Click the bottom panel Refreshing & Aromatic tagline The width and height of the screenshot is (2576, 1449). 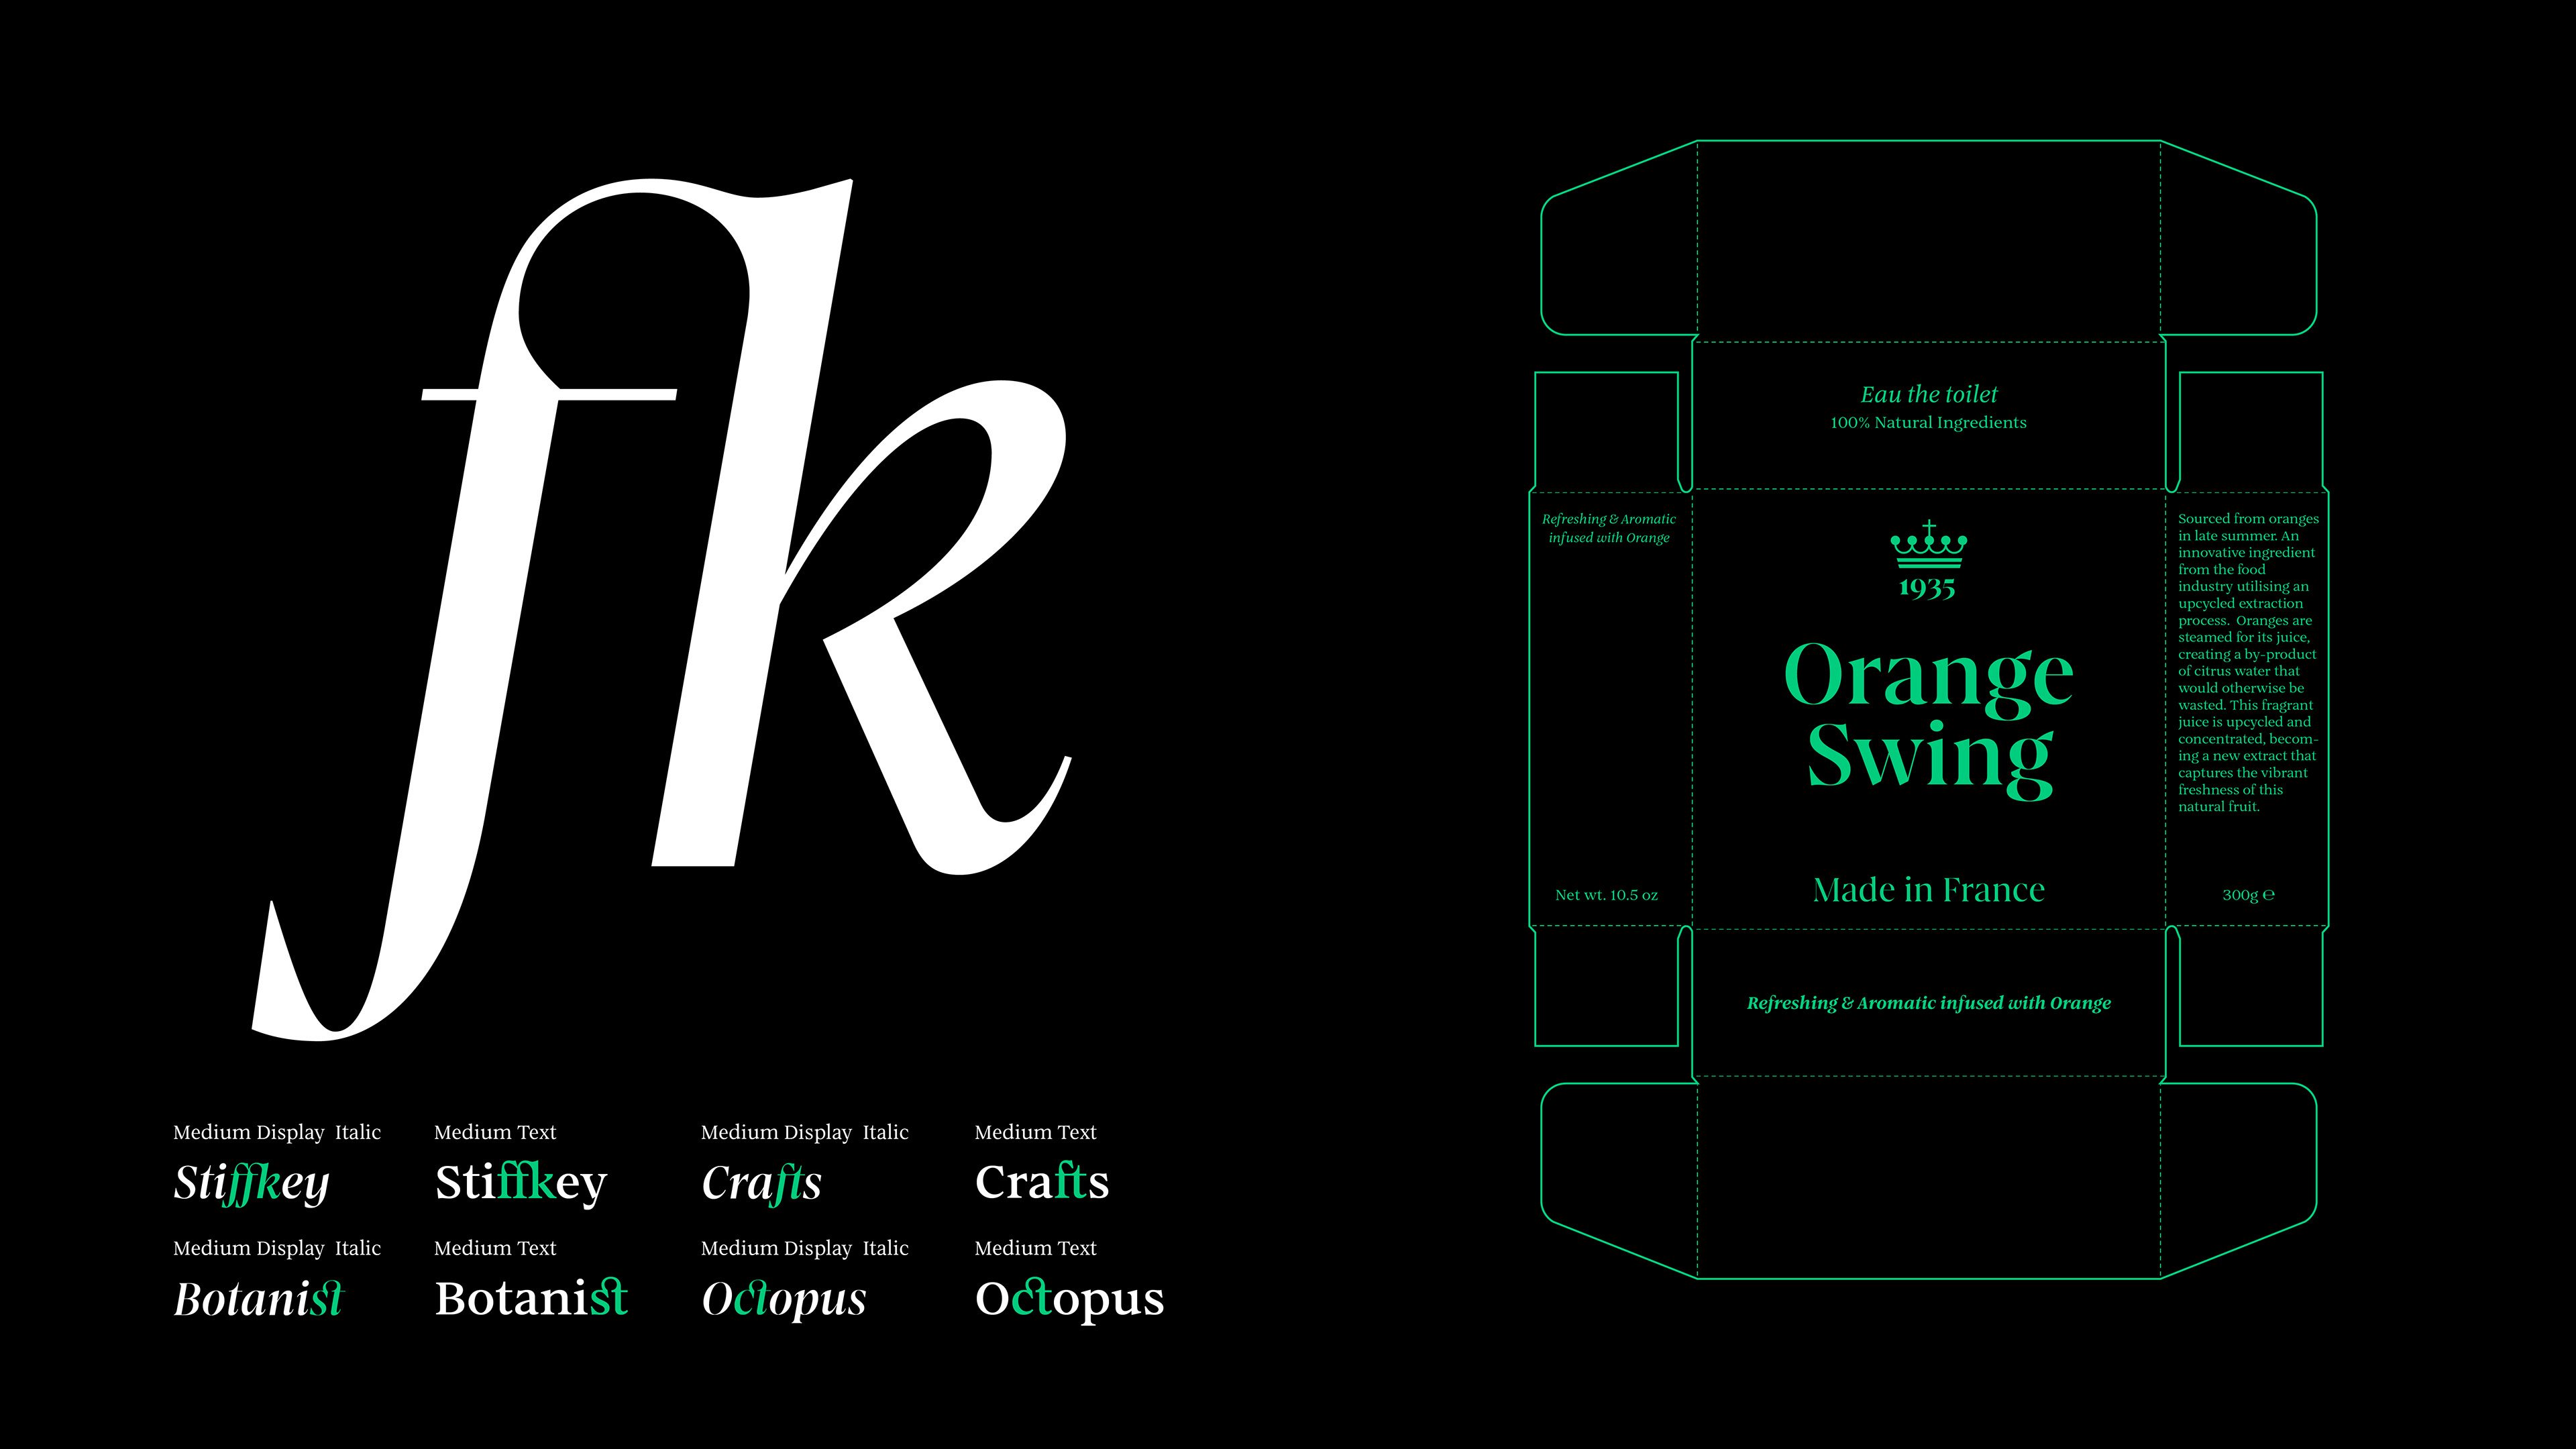(x=1928, y=1003)
